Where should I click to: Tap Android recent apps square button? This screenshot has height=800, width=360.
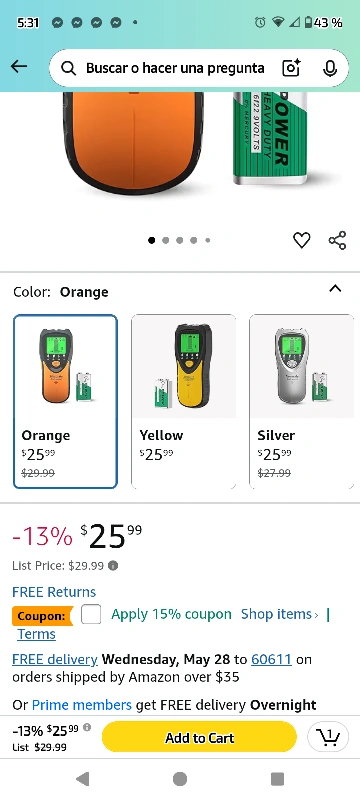tap(277, 779)
